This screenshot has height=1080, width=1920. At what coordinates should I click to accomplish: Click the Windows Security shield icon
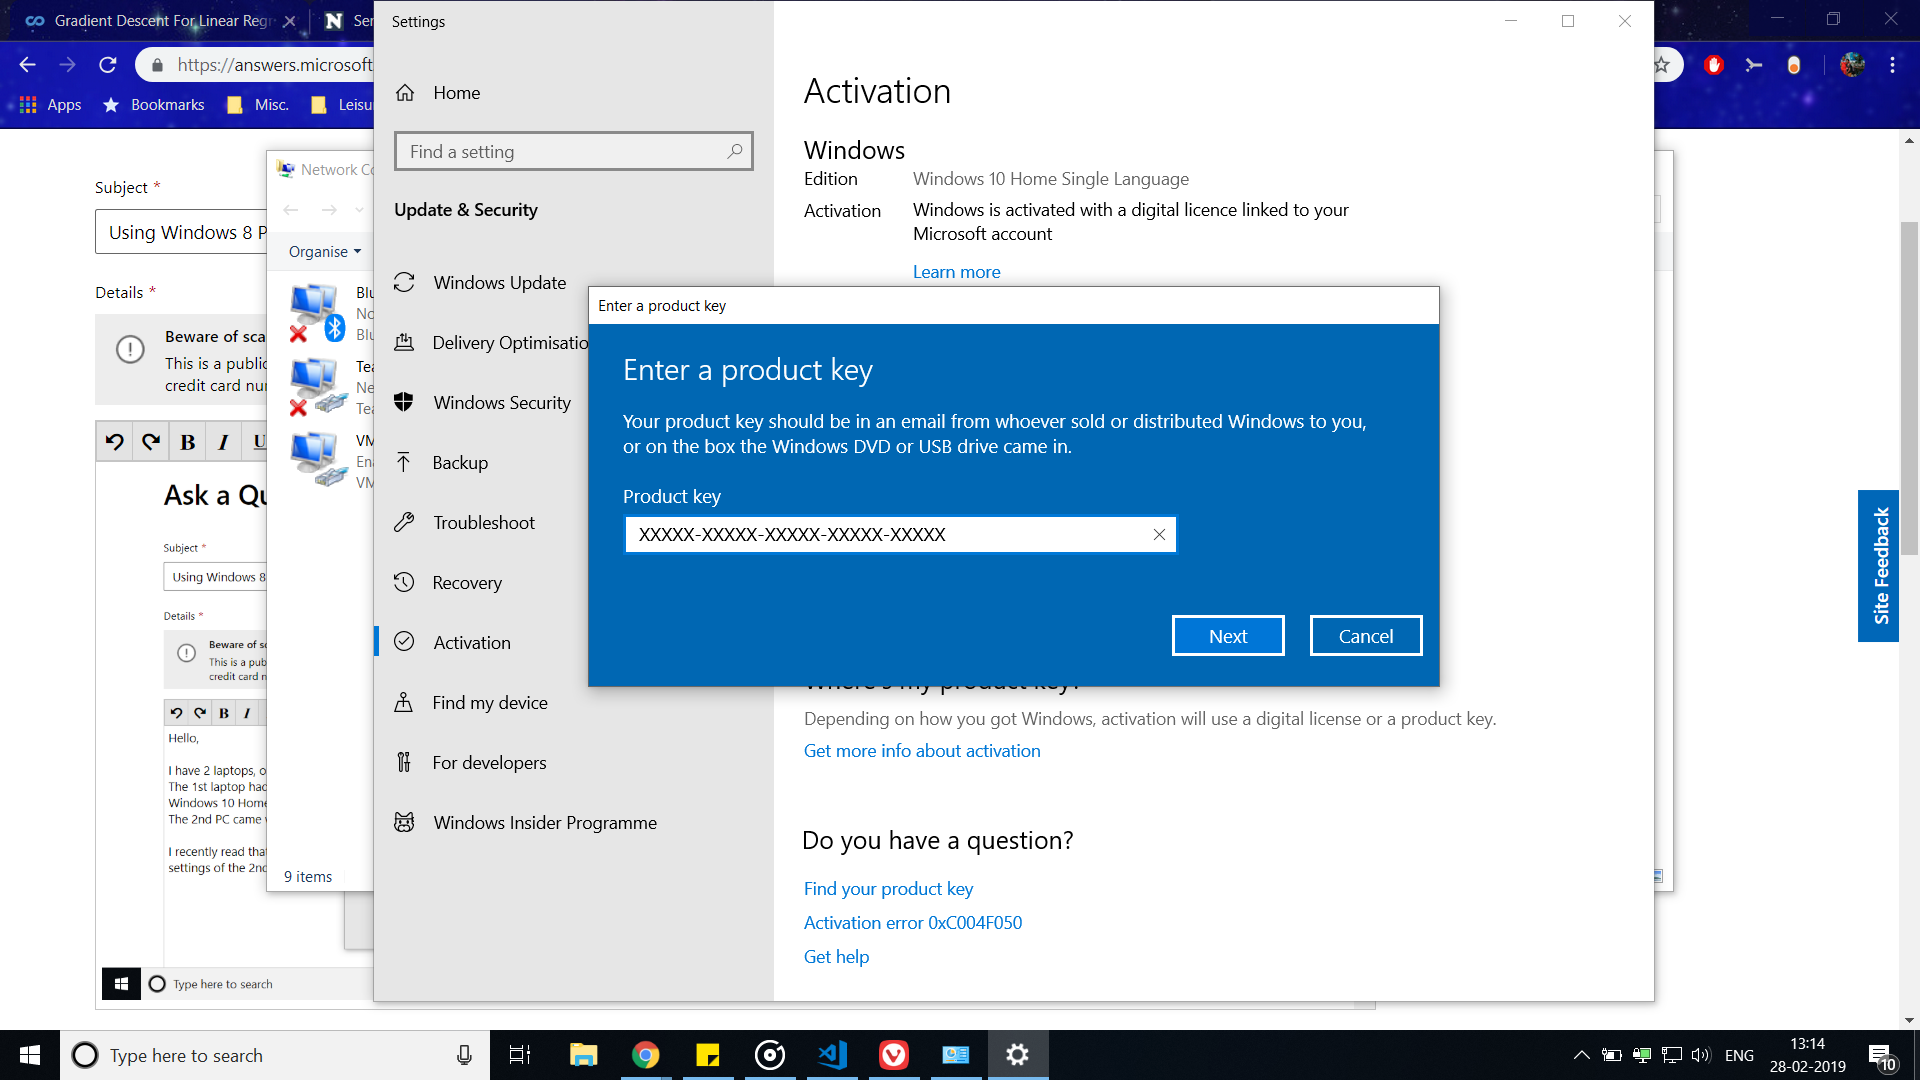[x=404, y=402]
